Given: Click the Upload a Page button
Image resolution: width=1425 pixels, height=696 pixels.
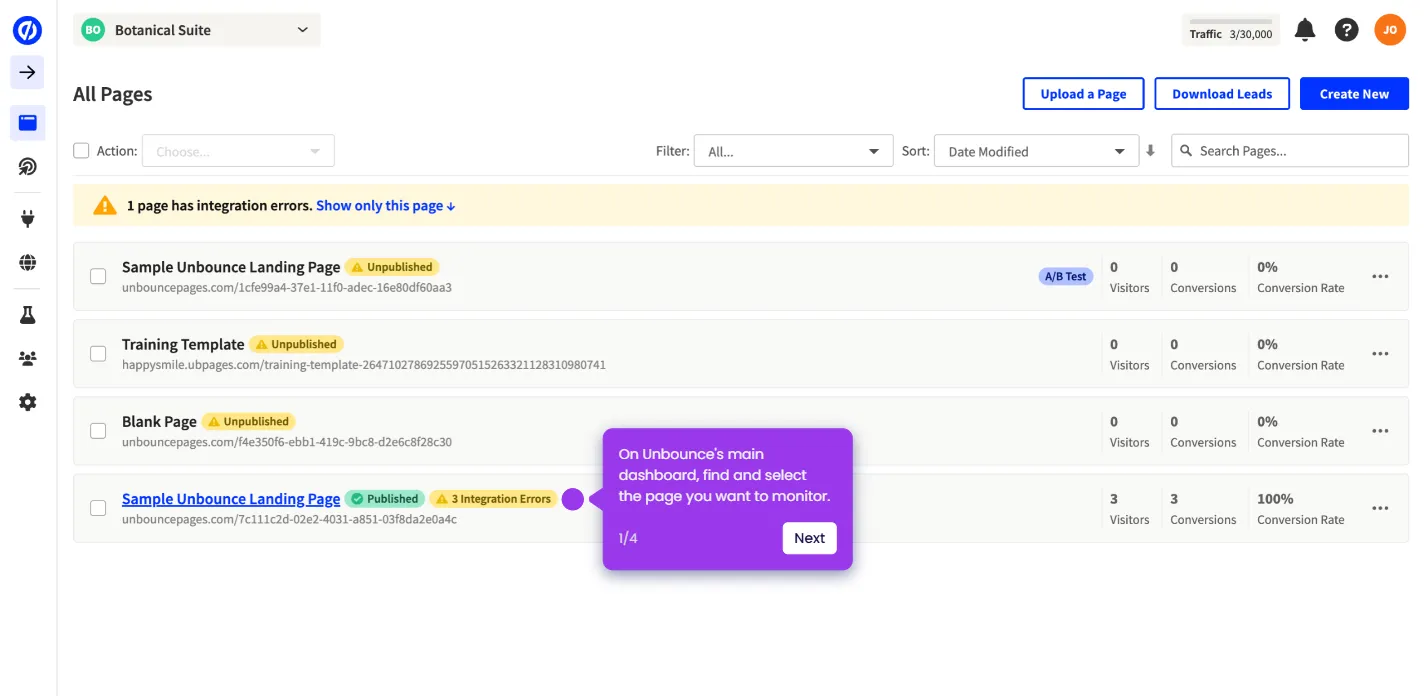Looking at the screenshot, I should point(1083,94).
